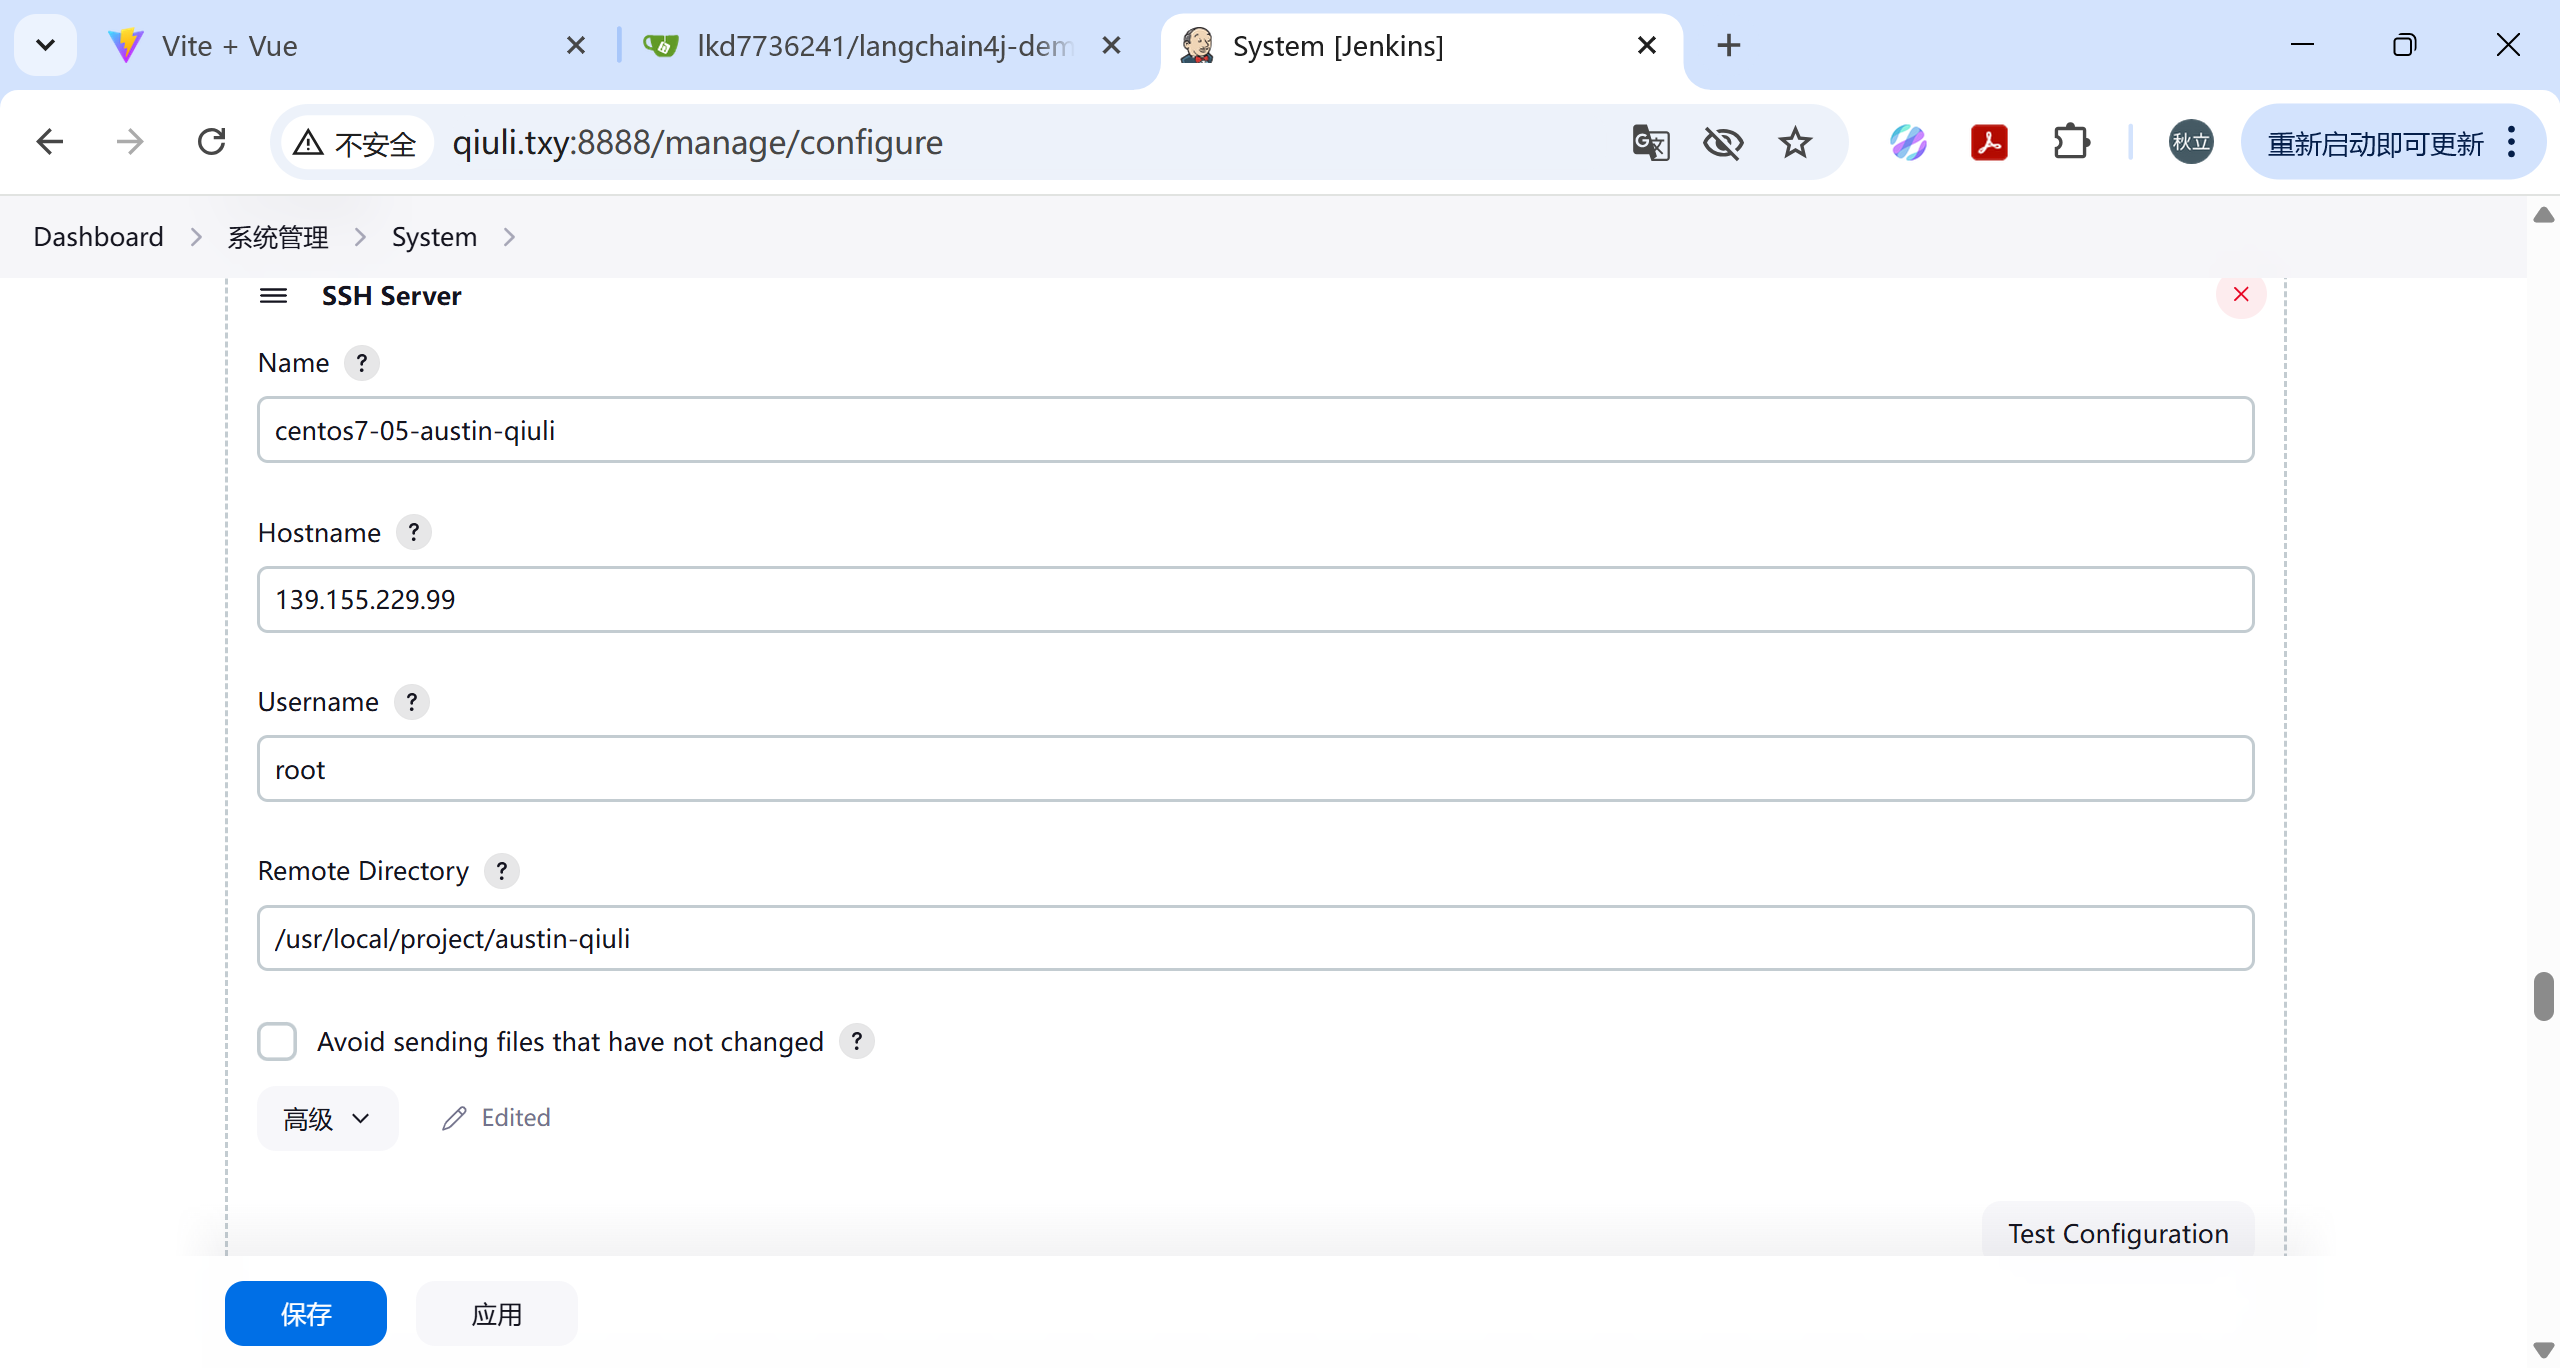Screen dimensions: 2560x1368
Task: Click the scrollbar up arrow
Action: [x=2544, y=215]
